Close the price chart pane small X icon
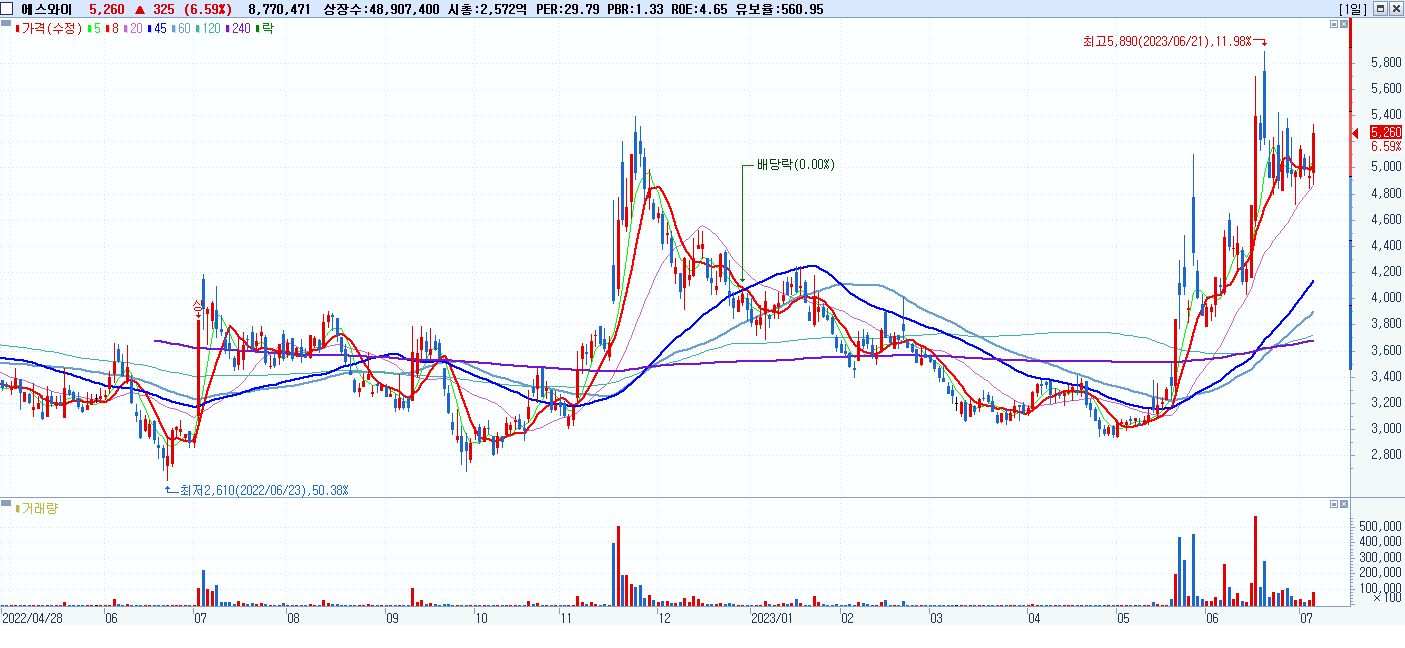Image resolution: width=1405 pixels, height=648 pixels. coord(1344,23)
